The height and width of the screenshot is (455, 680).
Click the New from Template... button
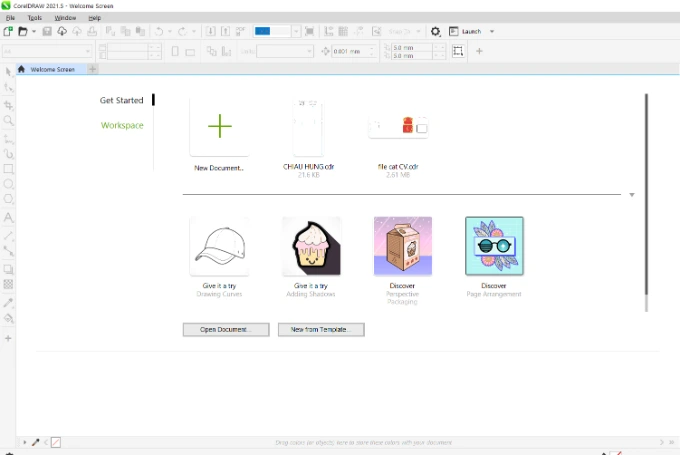click(x=321, y=330)
